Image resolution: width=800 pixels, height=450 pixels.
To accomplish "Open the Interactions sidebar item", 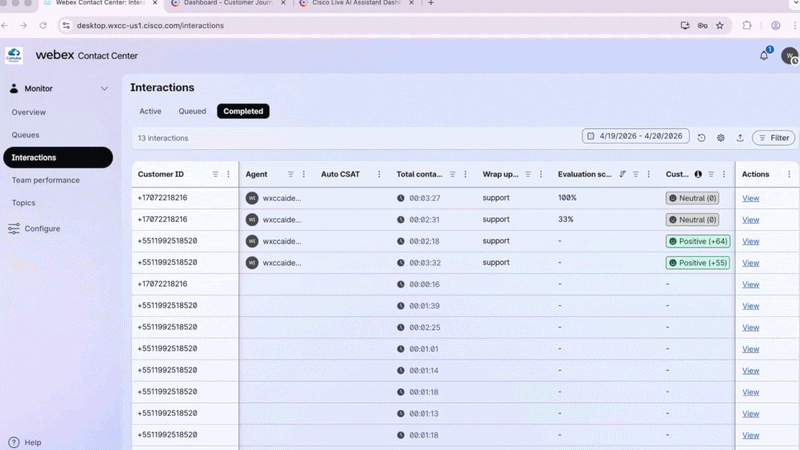I will (58, 157).
